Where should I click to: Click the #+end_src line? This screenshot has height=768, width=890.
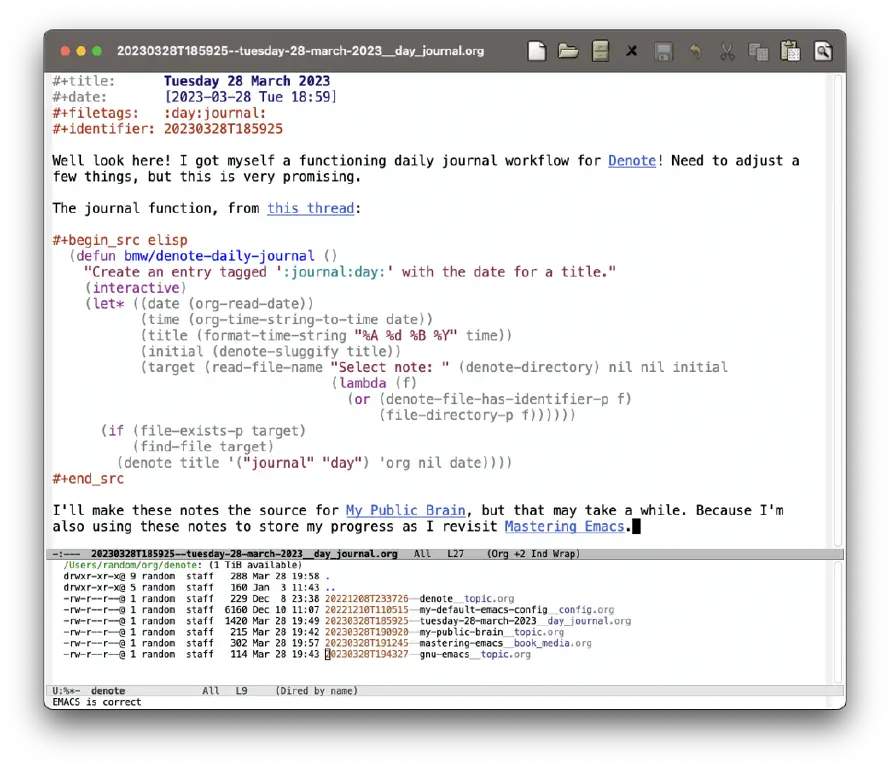coord(88,479)
